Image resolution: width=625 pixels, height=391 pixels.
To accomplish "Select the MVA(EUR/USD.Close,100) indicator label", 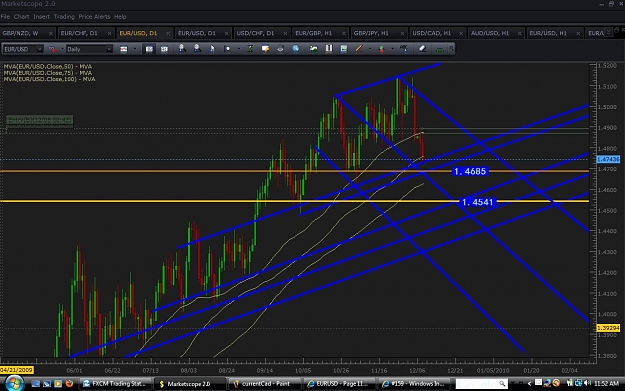I will pos(49,79).
